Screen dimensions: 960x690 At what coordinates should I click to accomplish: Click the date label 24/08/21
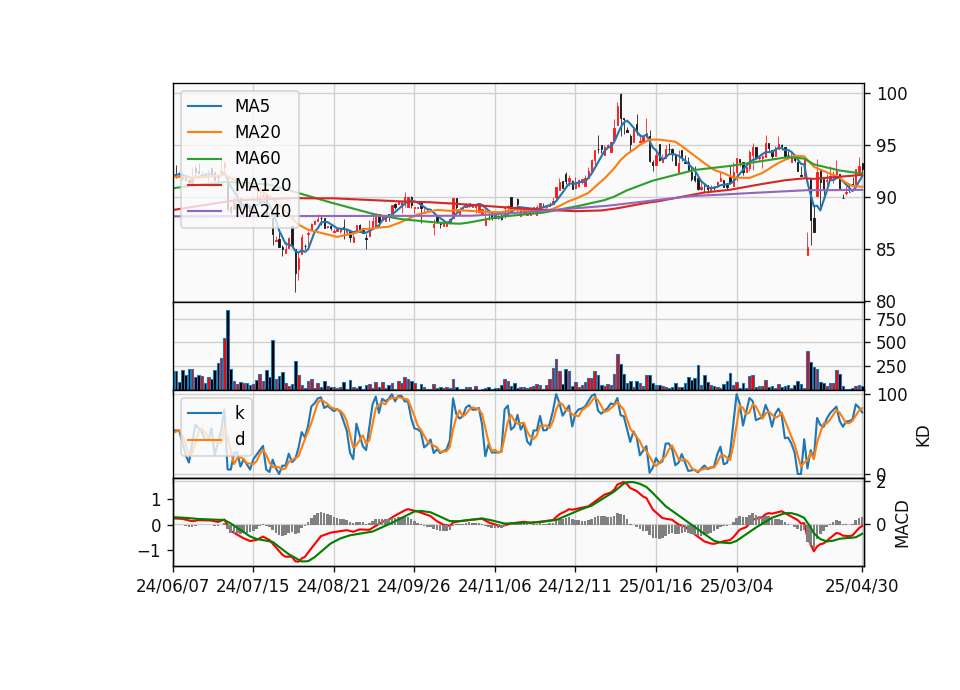coord(334,586)
